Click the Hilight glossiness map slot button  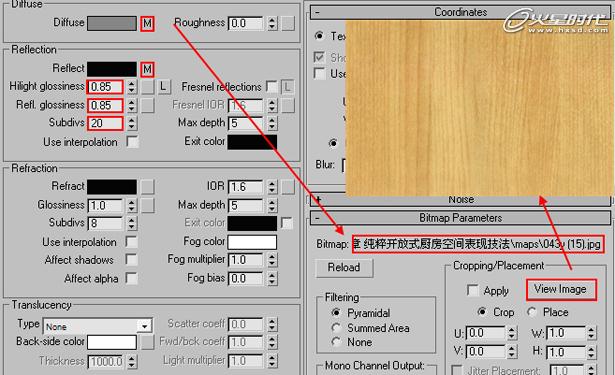147,87
